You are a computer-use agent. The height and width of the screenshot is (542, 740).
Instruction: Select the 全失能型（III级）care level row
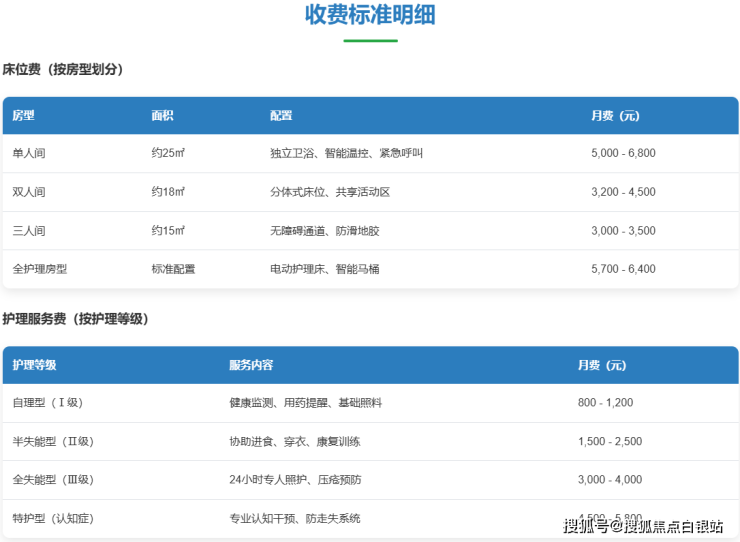coord(53,480)
